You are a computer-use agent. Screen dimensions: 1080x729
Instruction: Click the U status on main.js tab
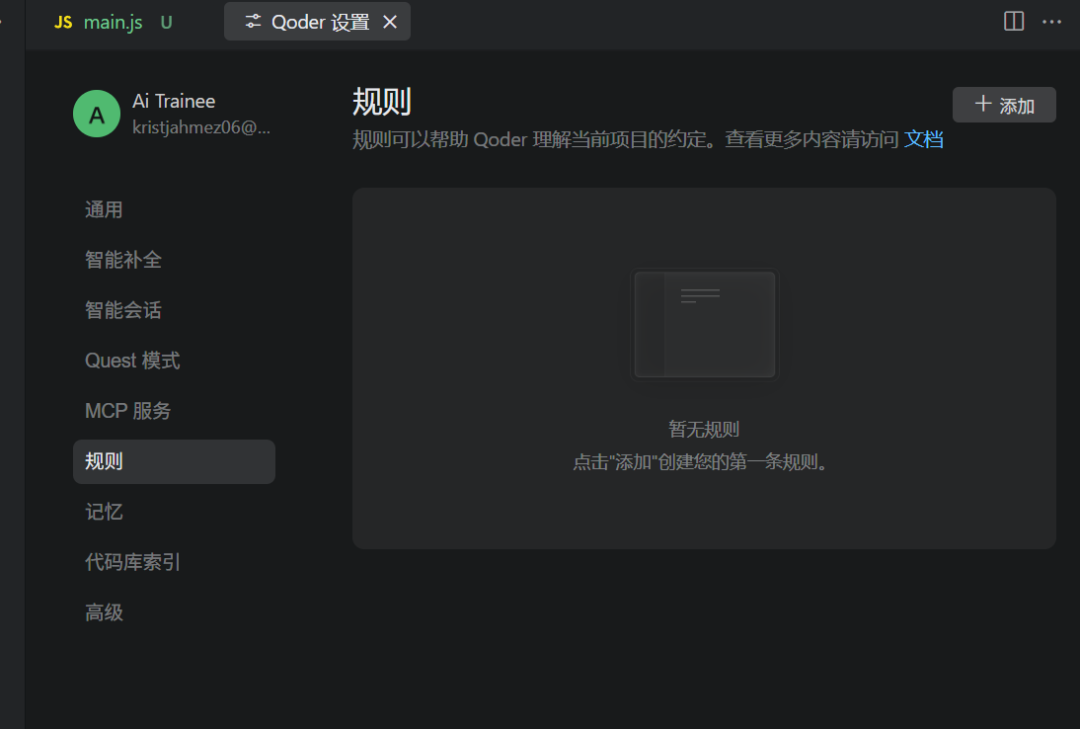tap(166, 22)
